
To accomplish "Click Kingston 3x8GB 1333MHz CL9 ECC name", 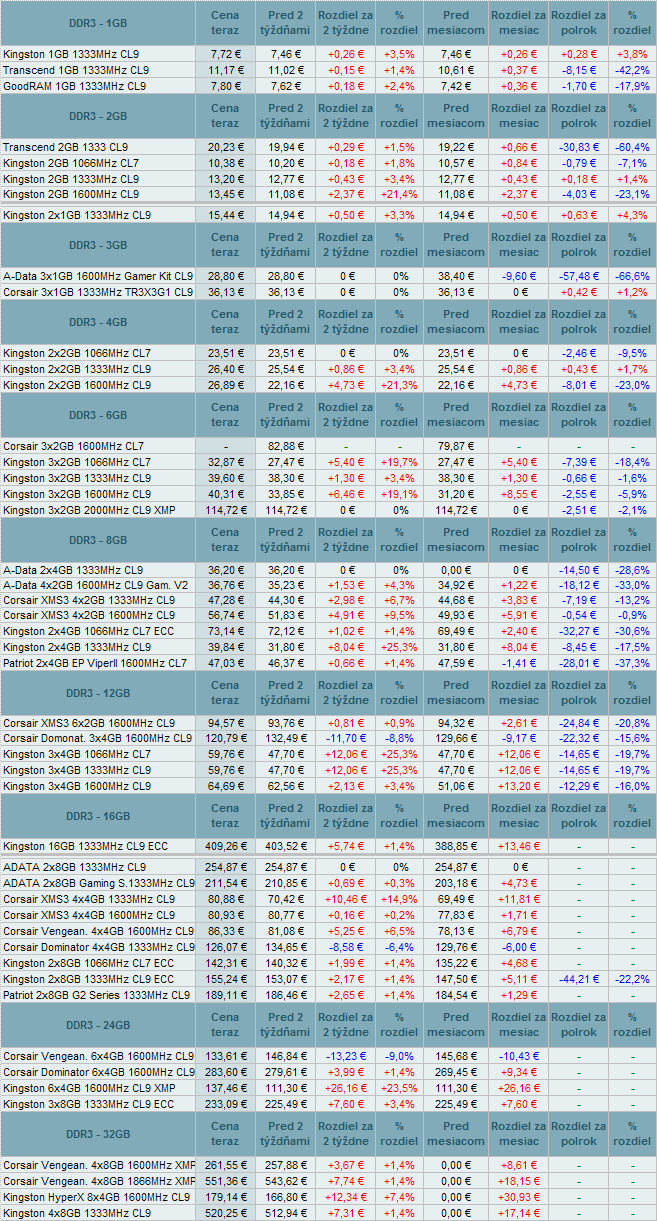I will [x=89, y=1104].
